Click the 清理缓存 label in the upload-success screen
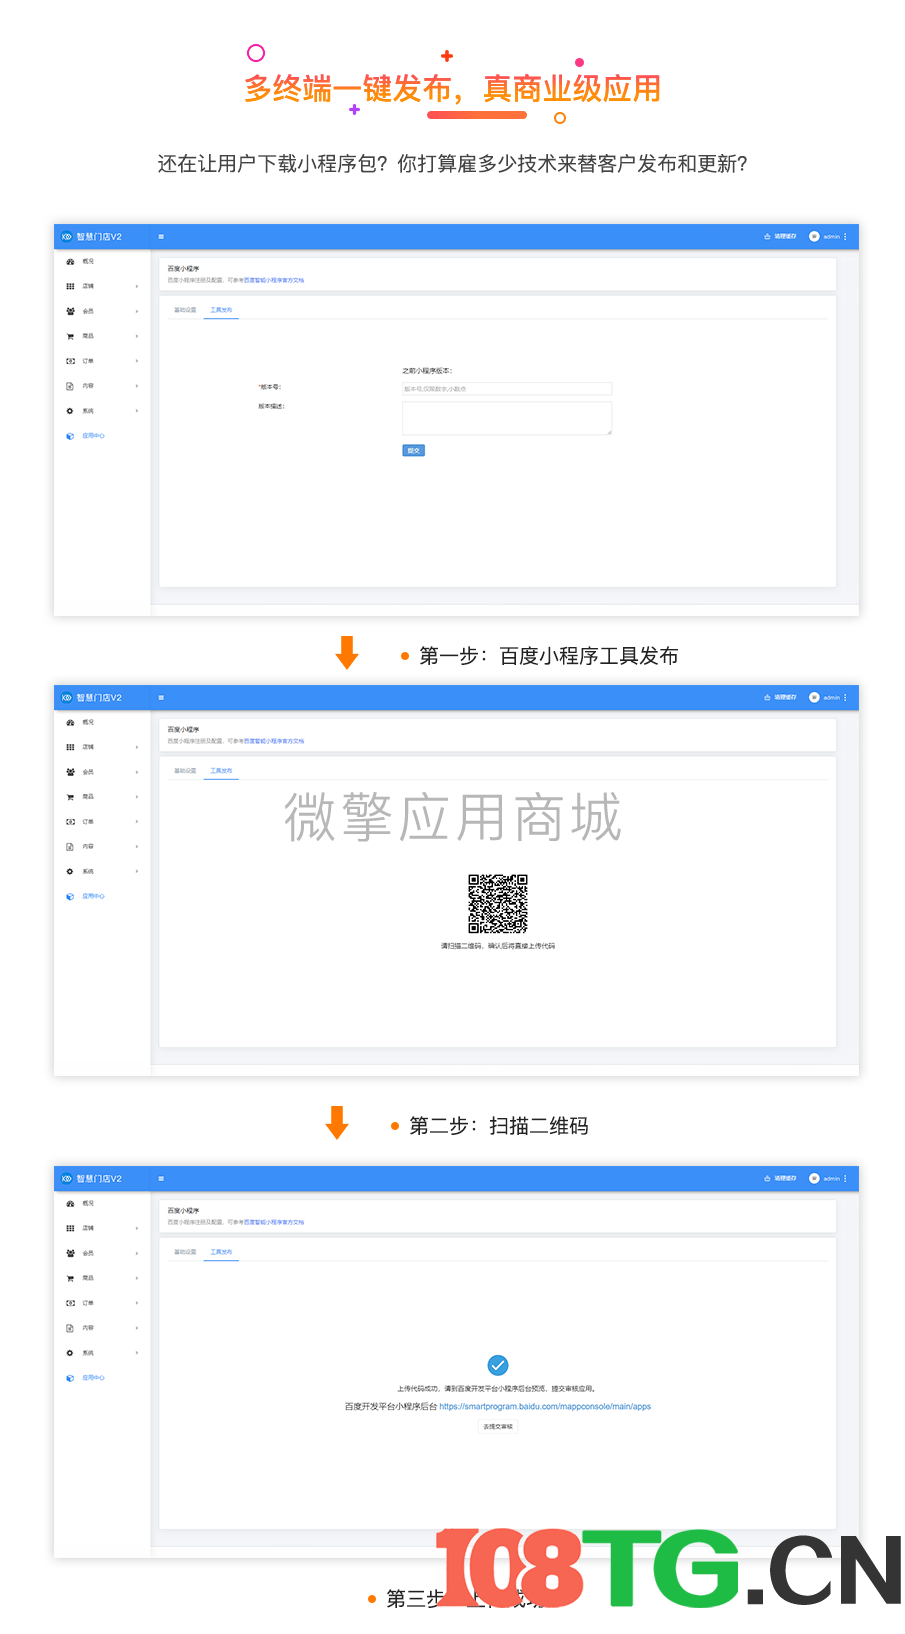This screenshot has height=1634, width=905. coord(786,1179)
